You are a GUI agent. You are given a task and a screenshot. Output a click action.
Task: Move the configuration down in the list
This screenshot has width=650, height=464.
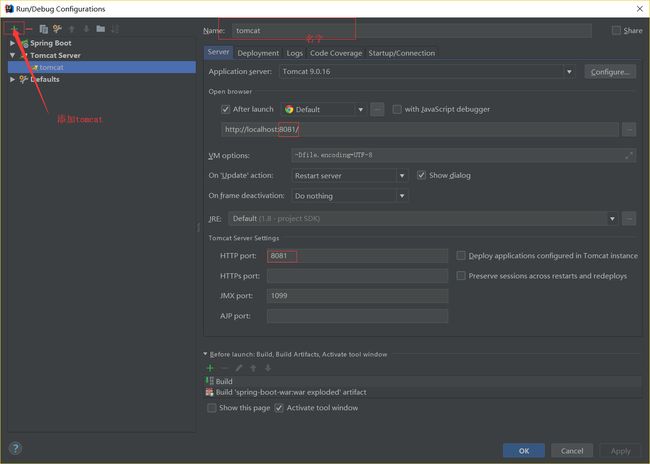pos(86,29)
